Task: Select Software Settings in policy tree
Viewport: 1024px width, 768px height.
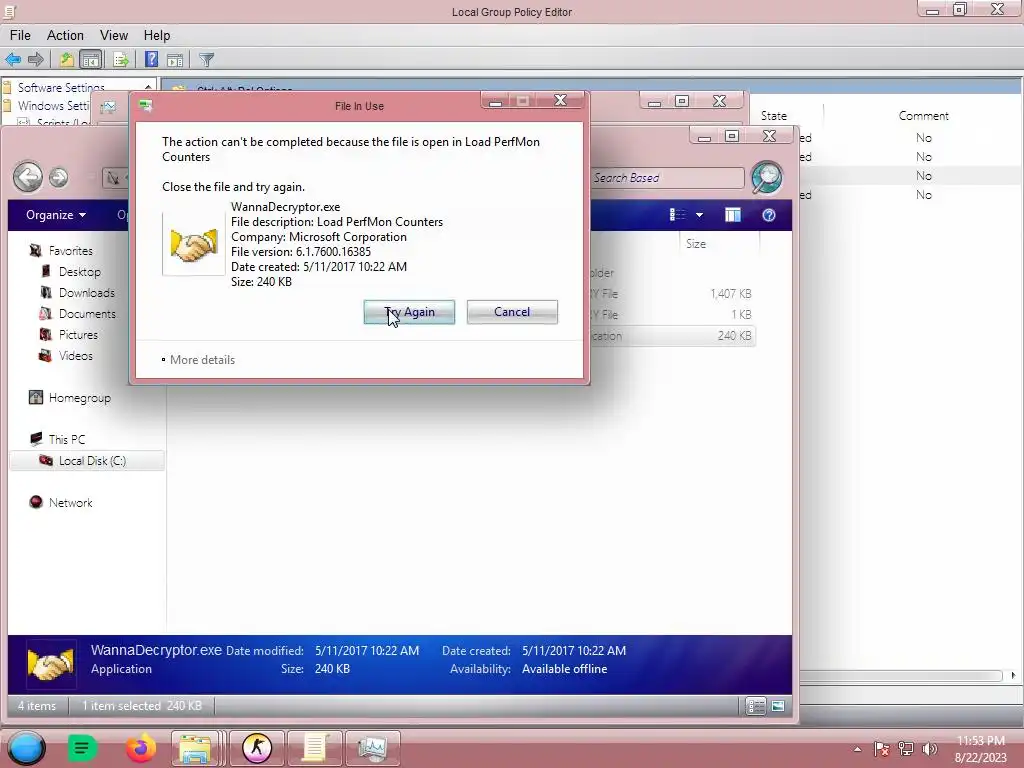Action: coord(61,88)
